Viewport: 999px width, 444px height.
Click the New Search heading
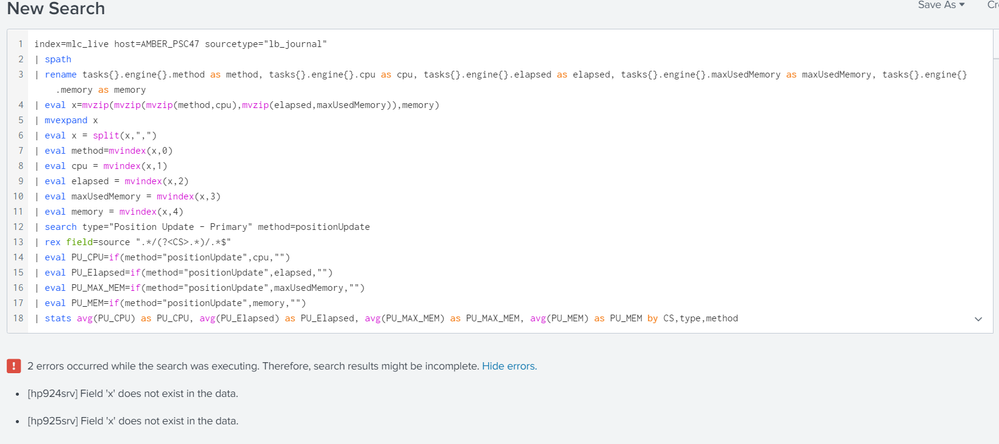(56, 9)
